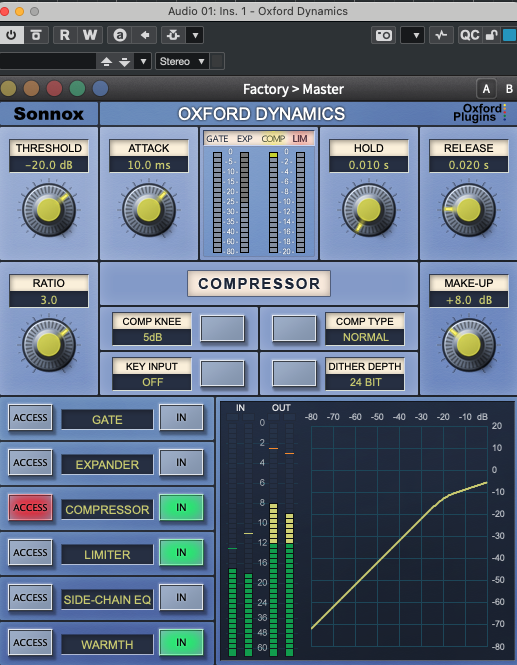
Task: Open Gate section with ACCESS button
Action: click(x=30, y=418)
